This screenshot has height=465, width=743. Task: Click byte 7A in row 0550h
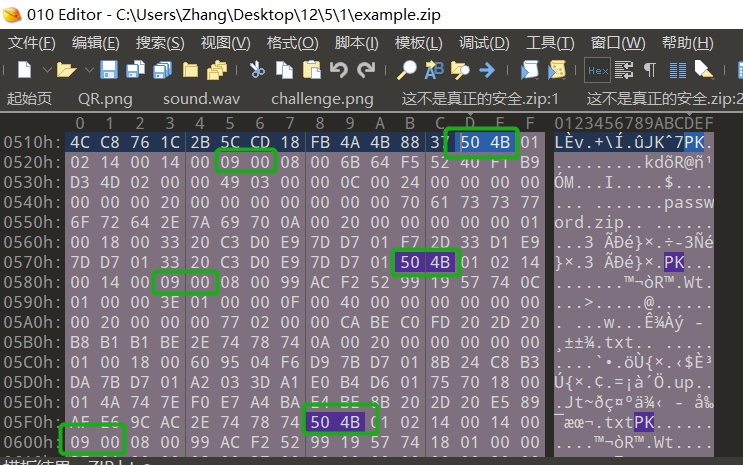coord(200,222)
